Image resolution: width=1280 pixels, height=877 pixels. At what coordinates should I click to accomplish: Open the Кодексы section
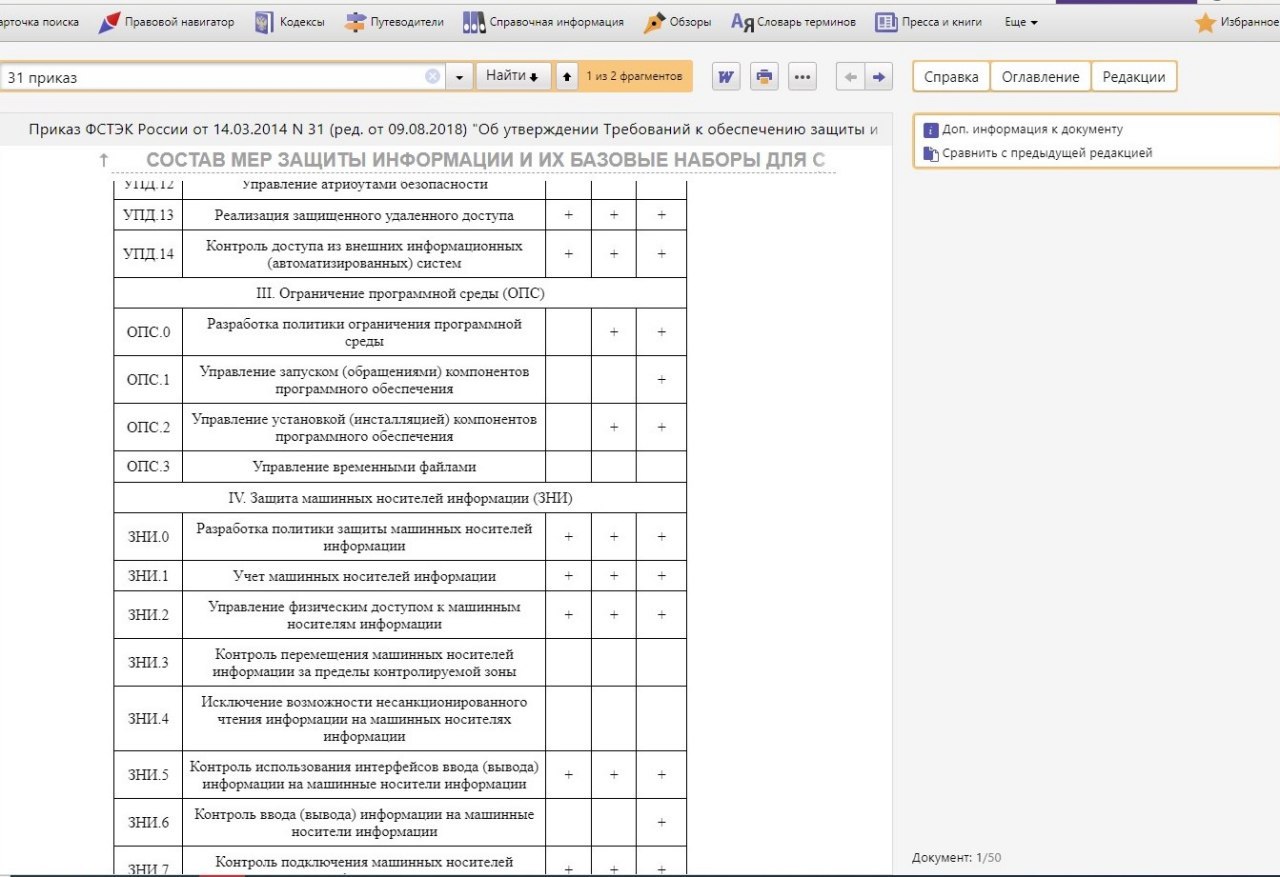tap(289, 22)
